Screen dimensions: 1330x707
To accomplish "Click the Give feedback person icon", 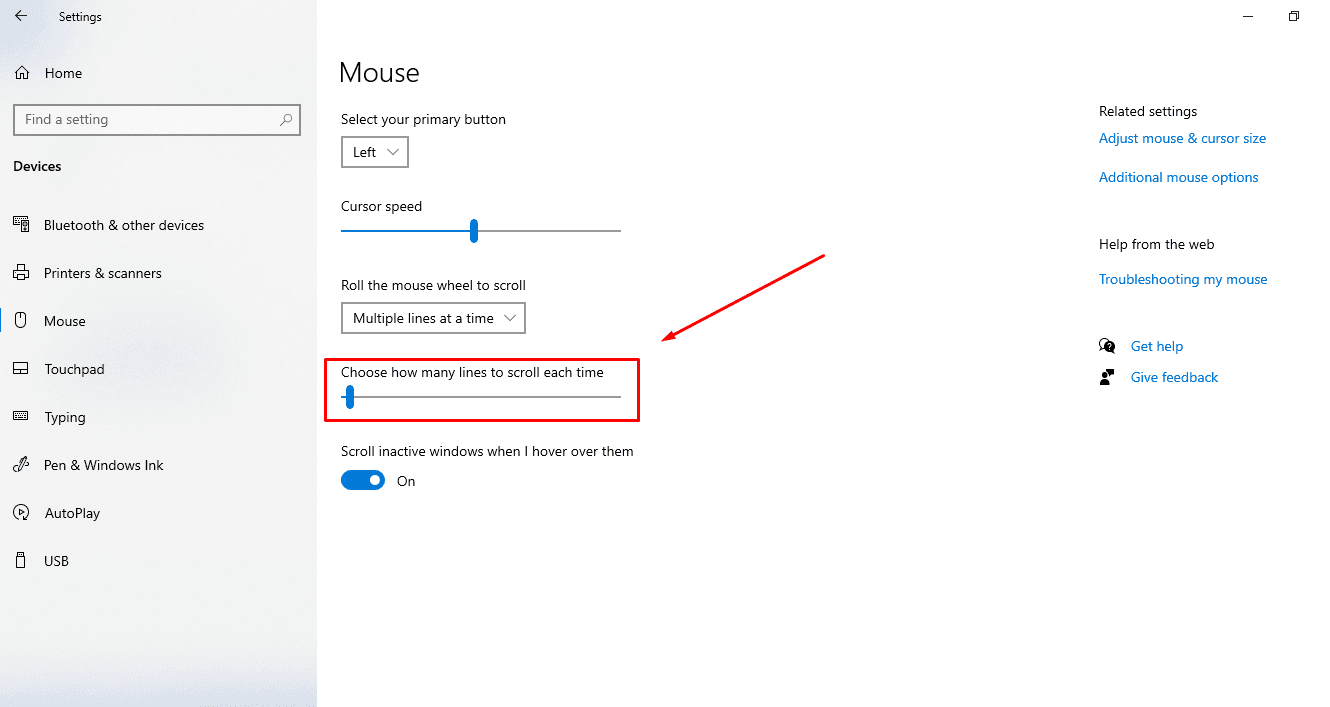I will point(1107,376).
